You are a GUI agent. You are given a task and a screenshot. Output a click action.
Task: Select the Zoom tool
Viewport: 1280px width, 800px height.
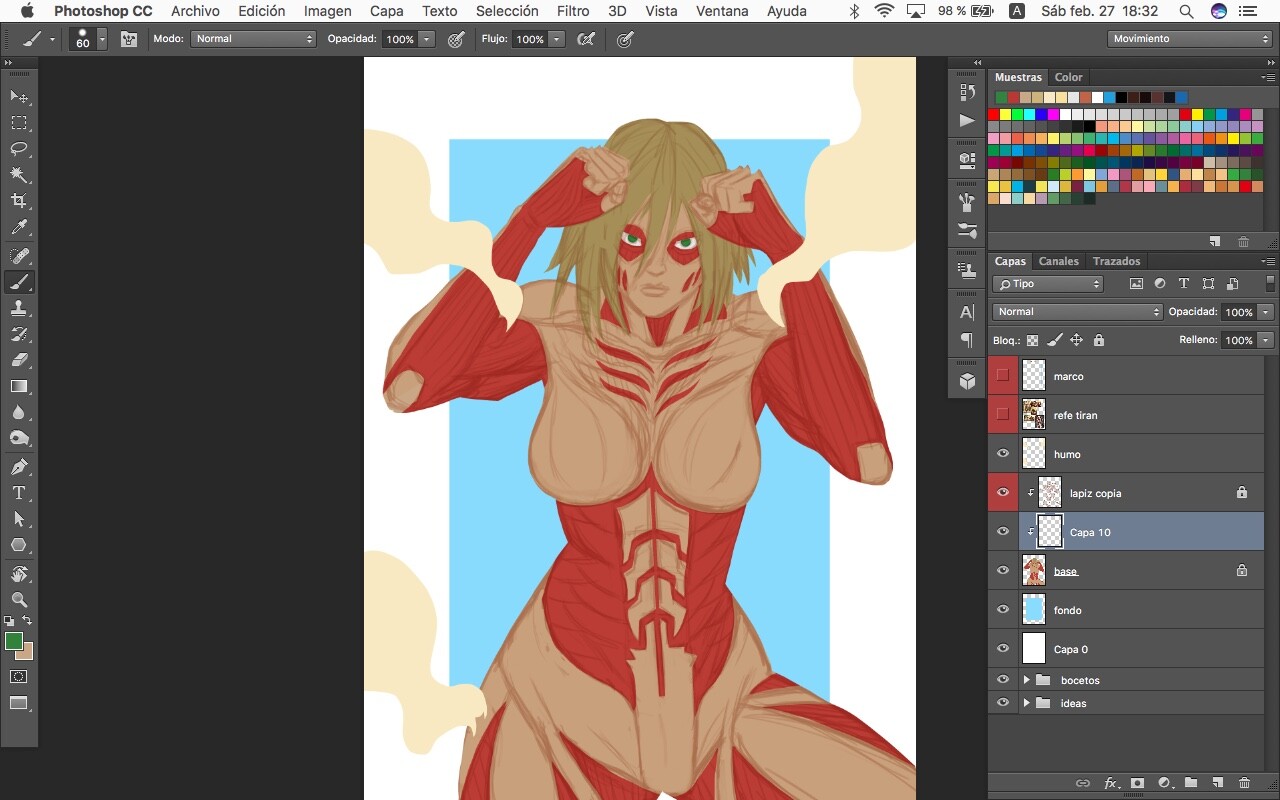click(19, 600)
